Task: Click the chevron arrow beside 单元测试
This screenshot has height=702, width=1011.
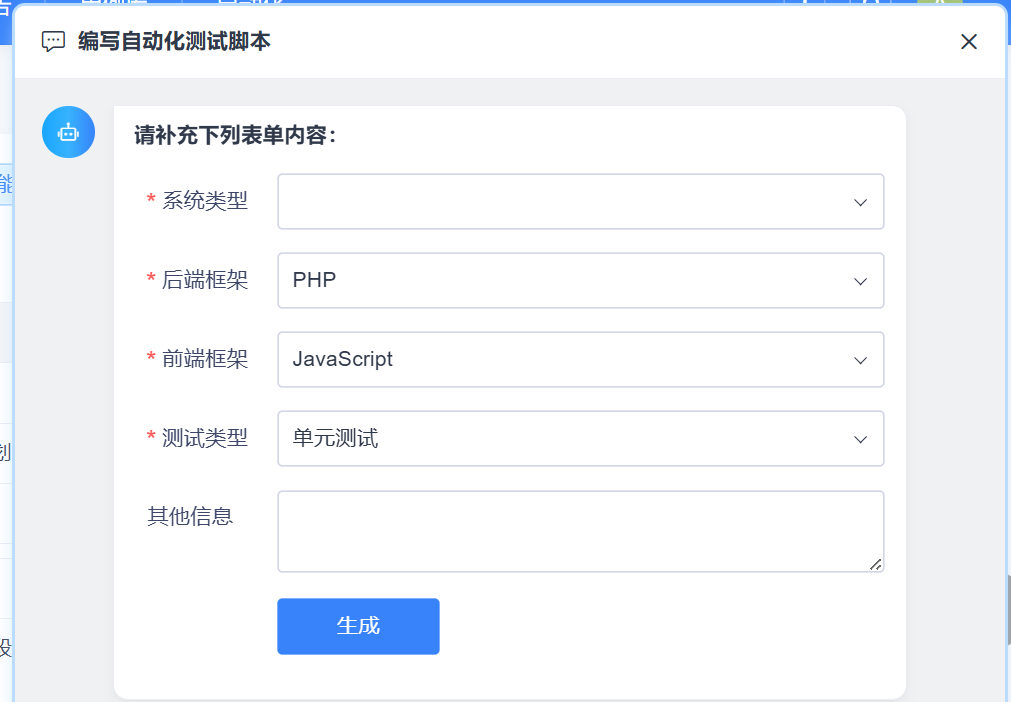Action: [x=860, y=439]
